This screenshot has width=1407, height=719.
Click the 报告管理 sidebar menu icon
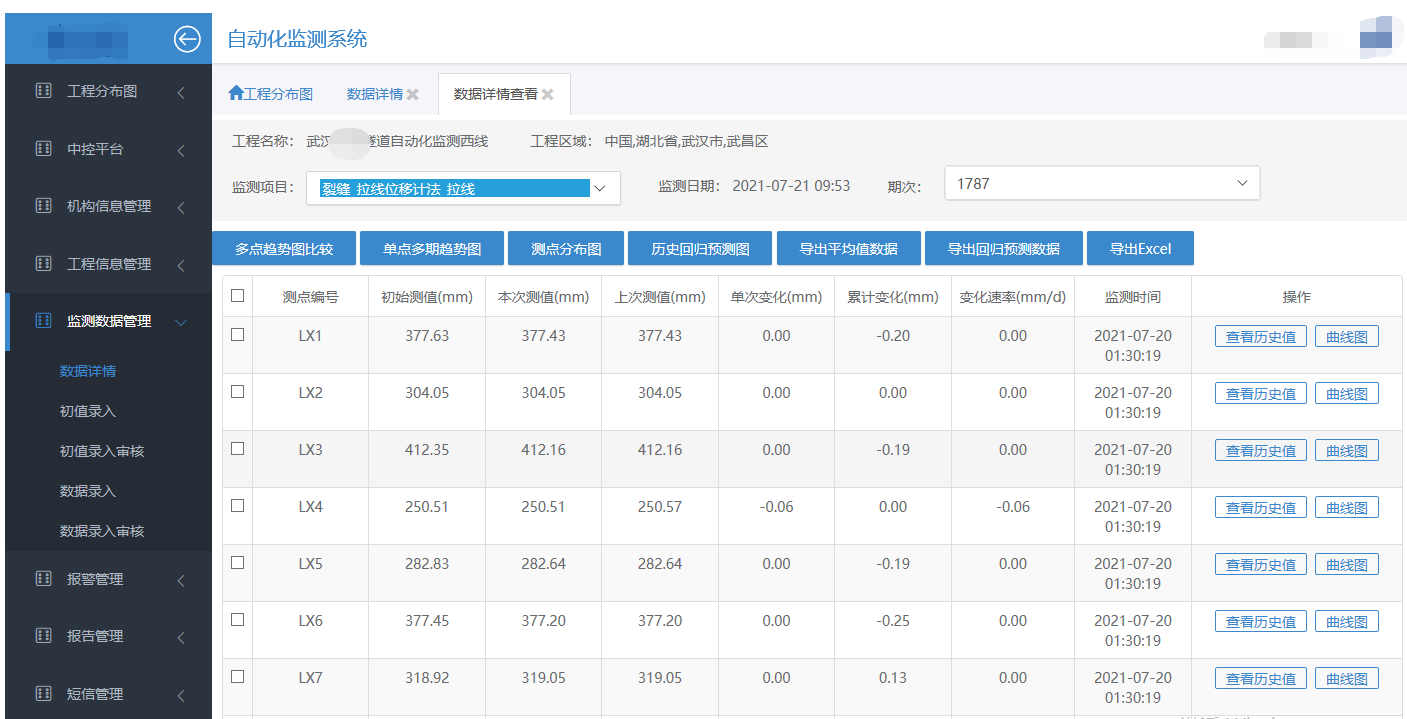click(x=43, y=636)
